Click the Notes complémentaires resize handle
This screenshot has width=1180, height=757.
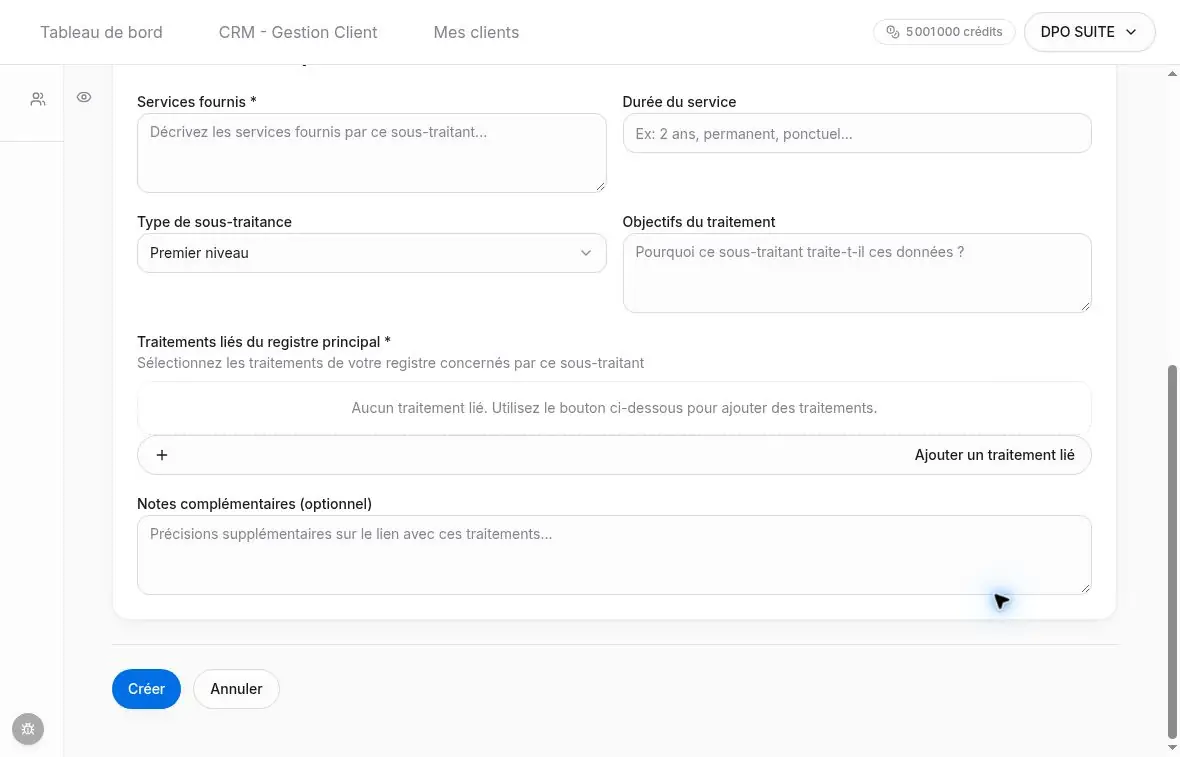coord(1084,588)
